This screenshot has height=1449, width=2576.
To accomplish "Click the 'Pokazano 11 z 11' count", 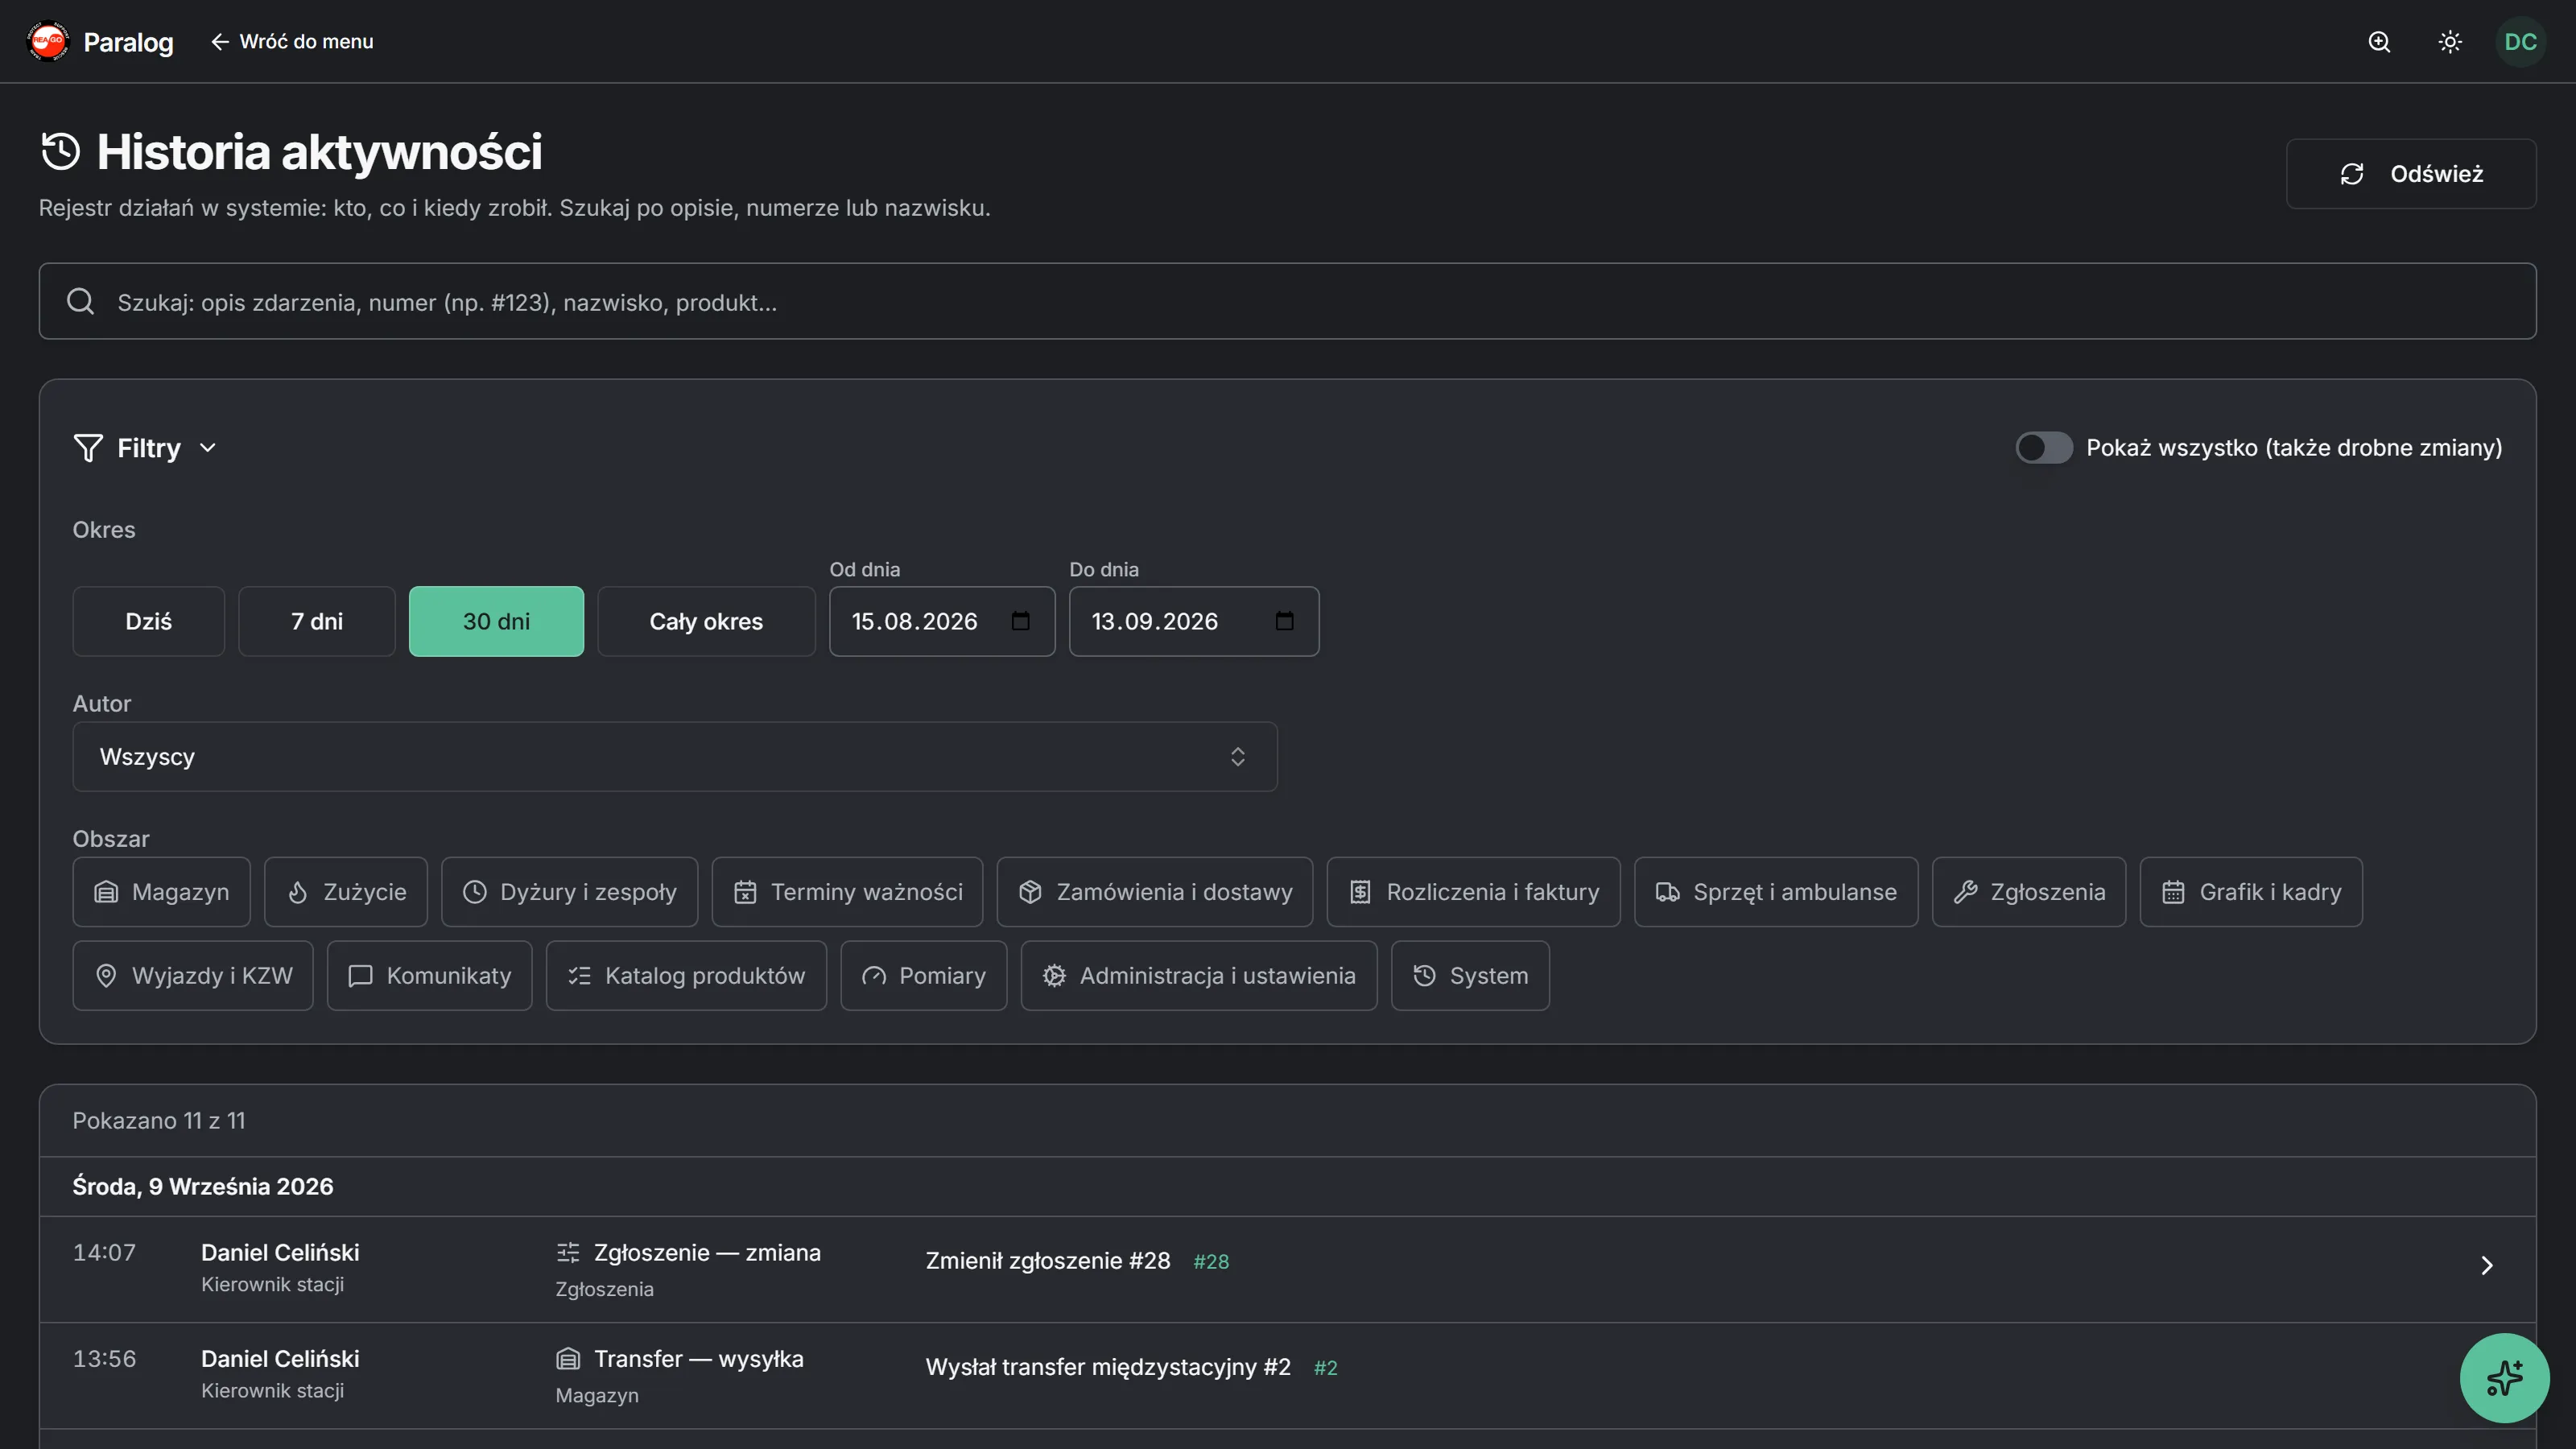I will tap(158, 1121).
